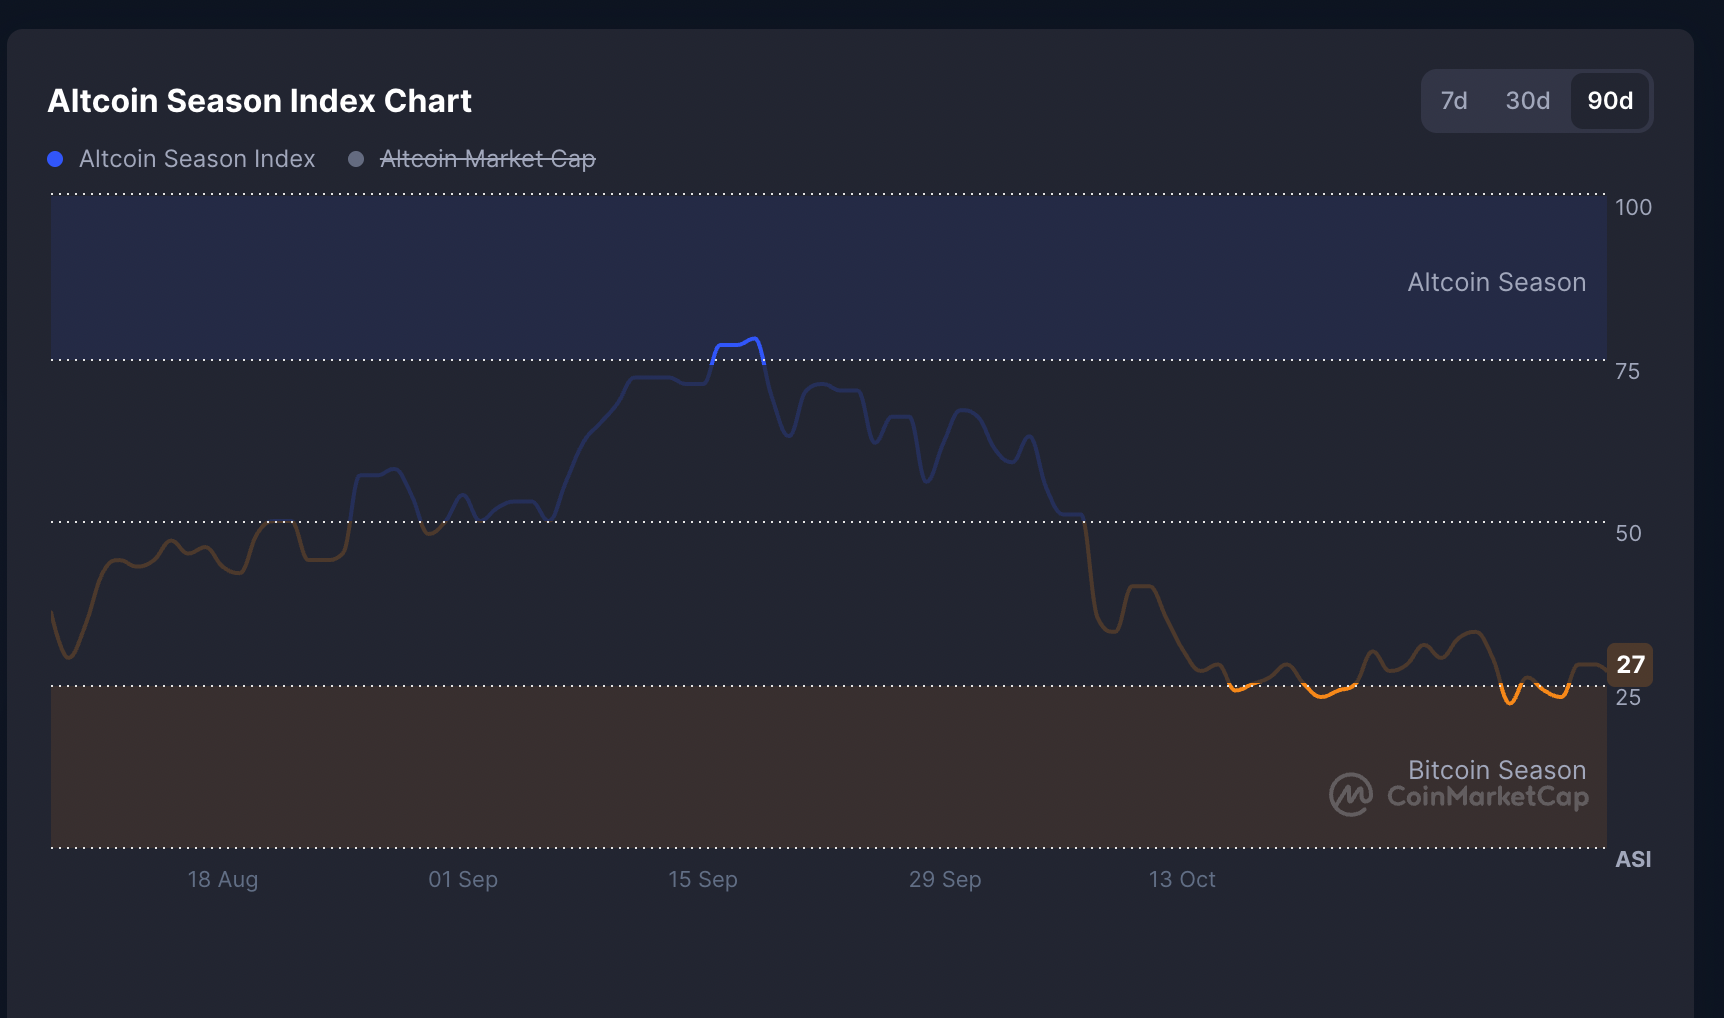
Task: Click the 13 Oct date label
Action: [1181, 880]
